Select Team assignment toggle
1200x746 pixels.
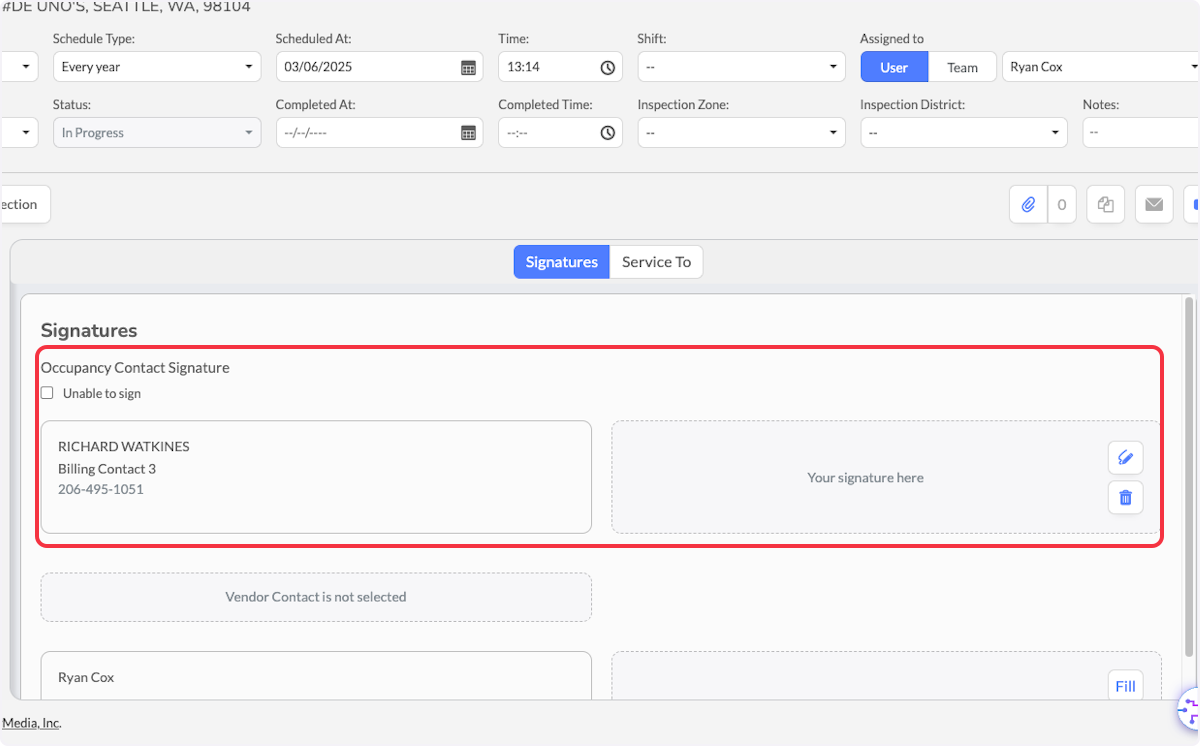tap(962, 67)
